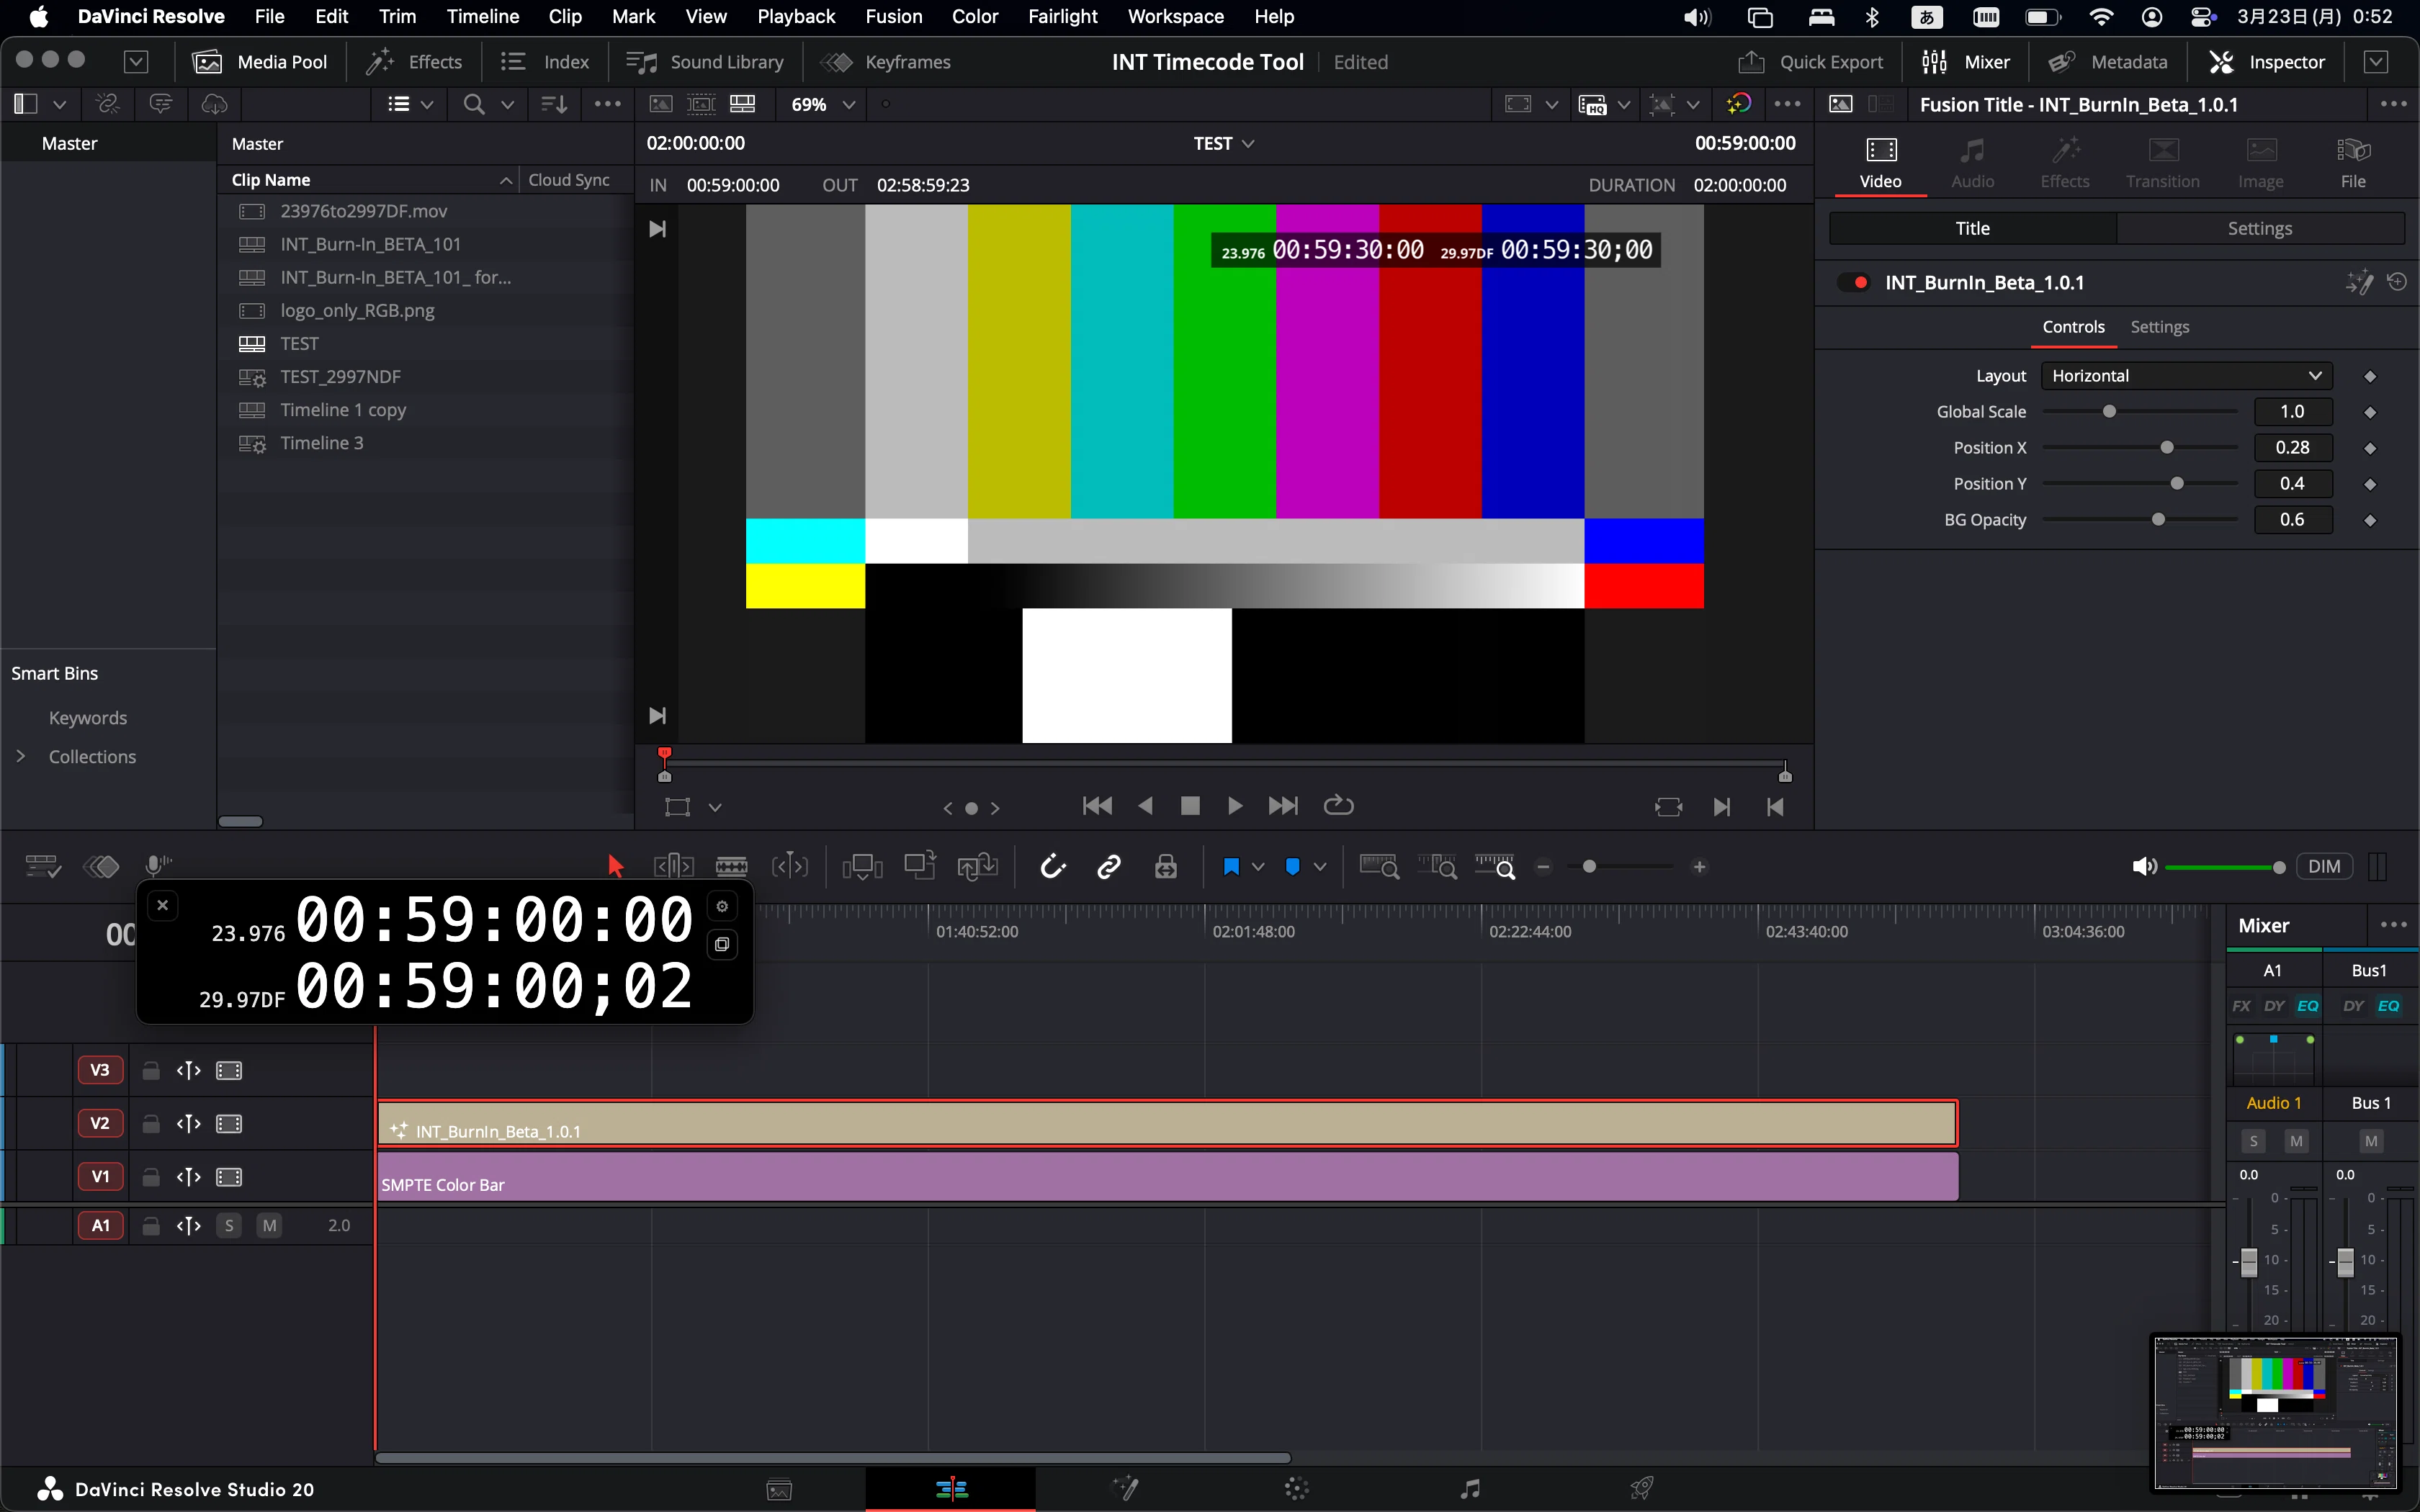Viewport: 2420px width, 1512px height.
Task: Open the Fusion page at bottom
Action: (1125, 1489)
